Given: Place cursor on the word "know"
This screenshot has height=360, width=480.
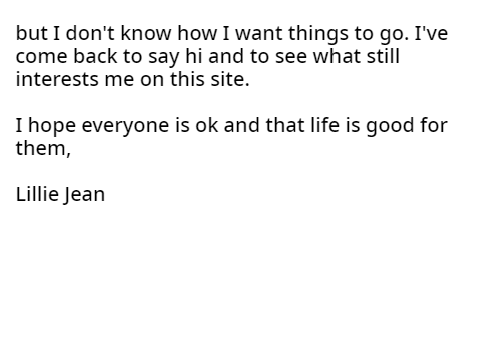Looking at the screenshot, I should tap(146, 33).
